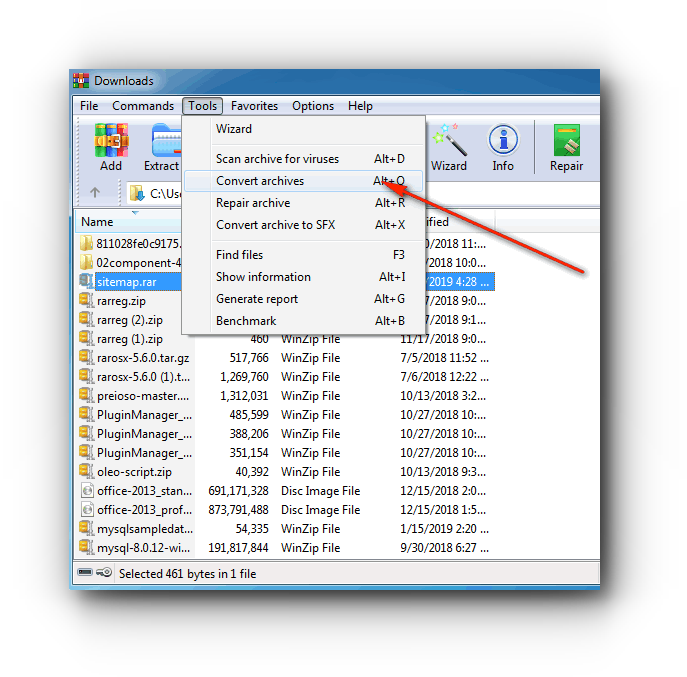Screen dimensions: 687x677
Task: Close the open Tools menu
Action: coord(202,106)
